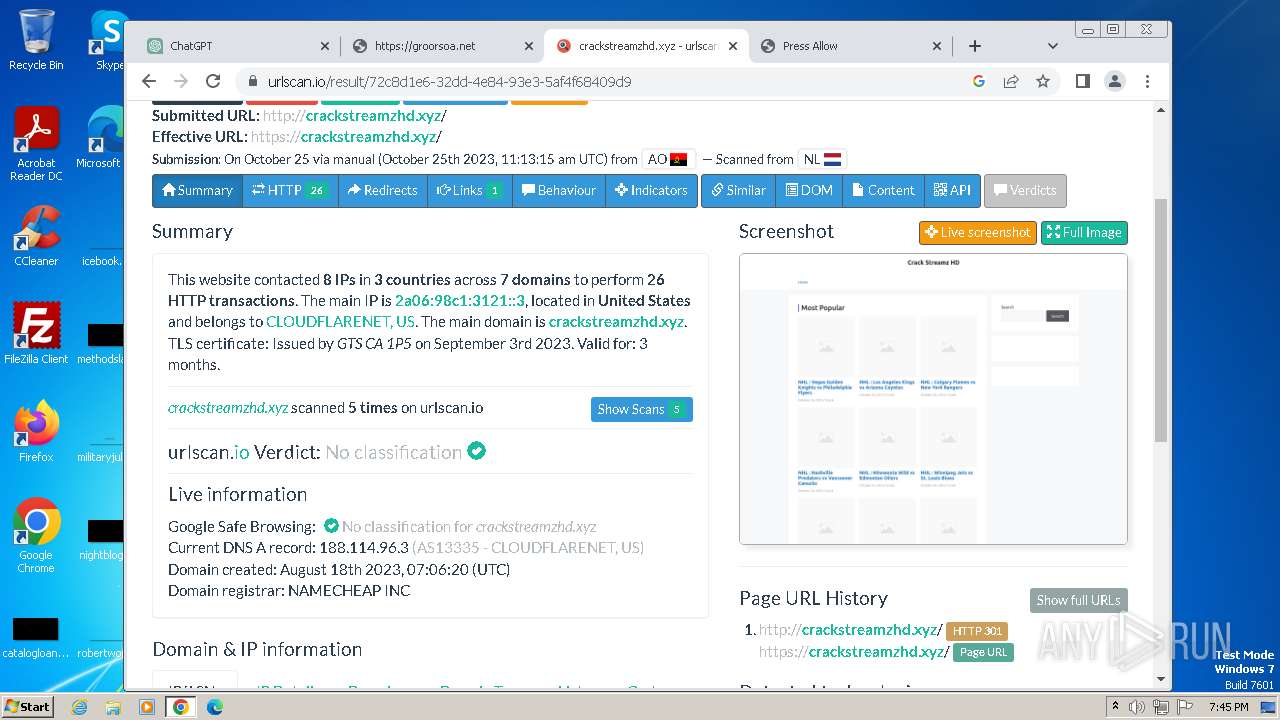Open the API tab

click(952, 190)
